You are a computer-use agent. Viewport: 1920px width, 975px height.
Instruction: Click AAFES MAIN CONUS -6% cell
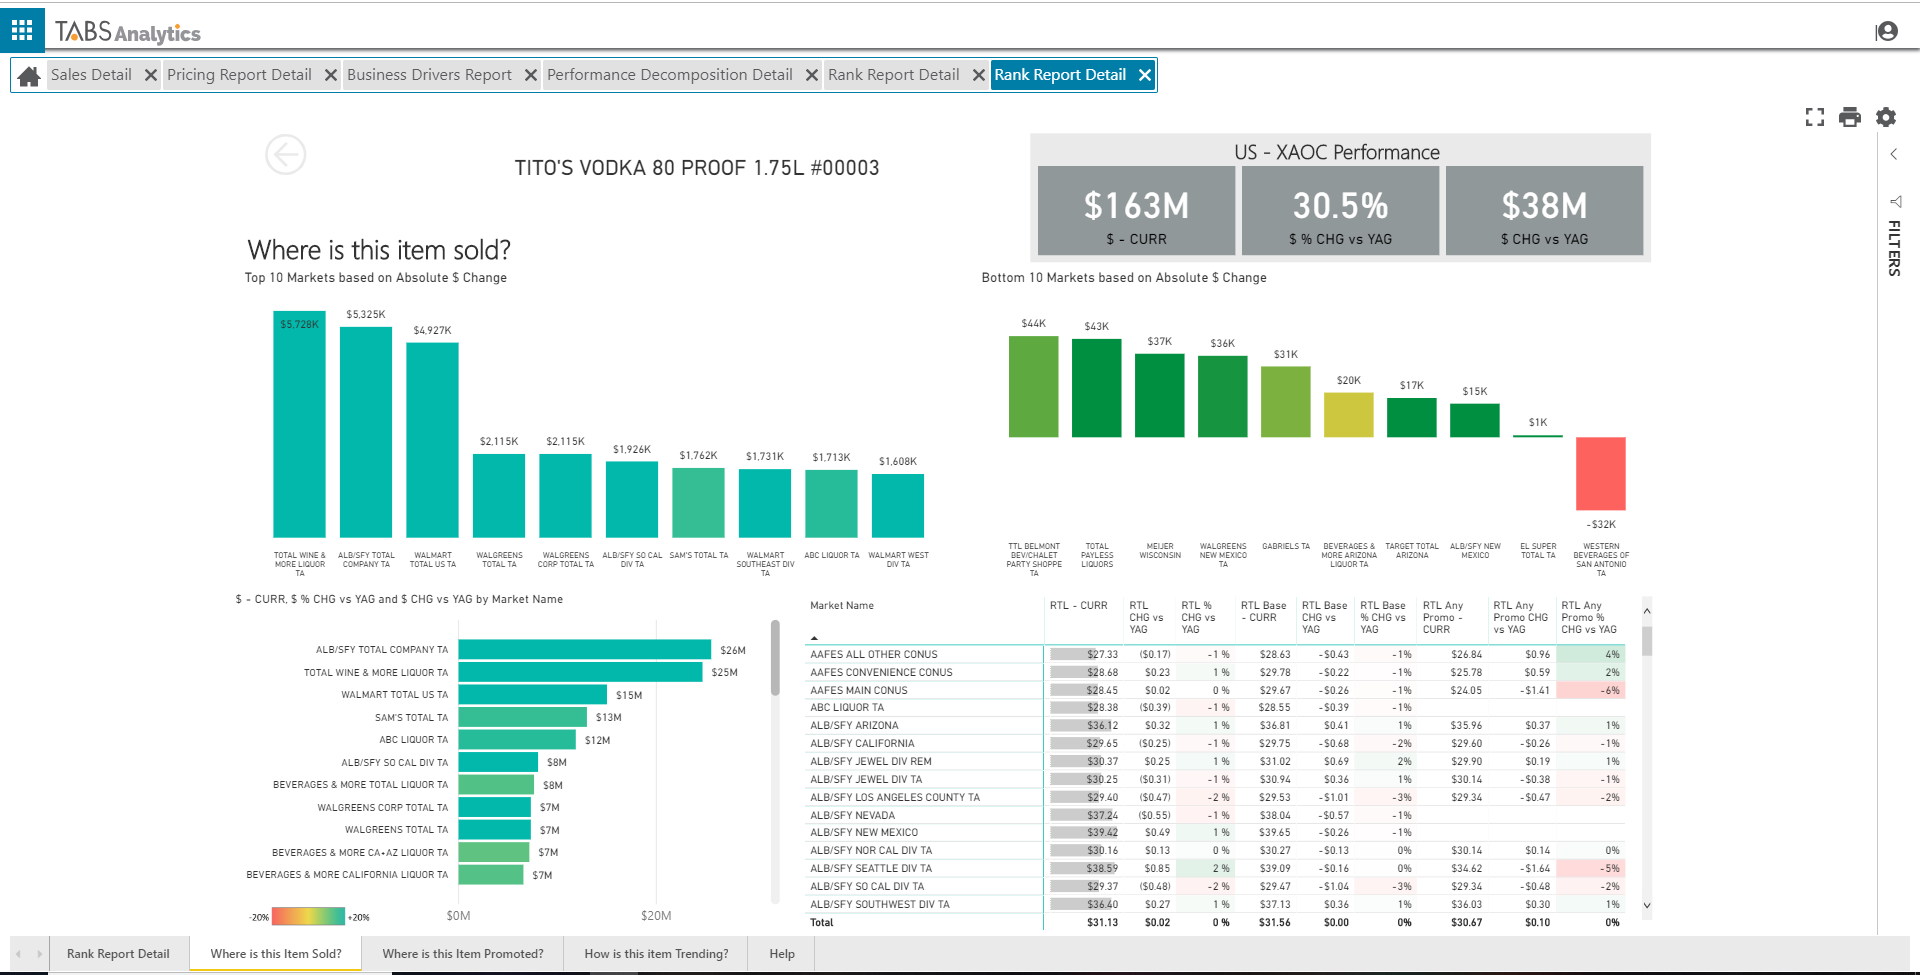point(1591,691)
